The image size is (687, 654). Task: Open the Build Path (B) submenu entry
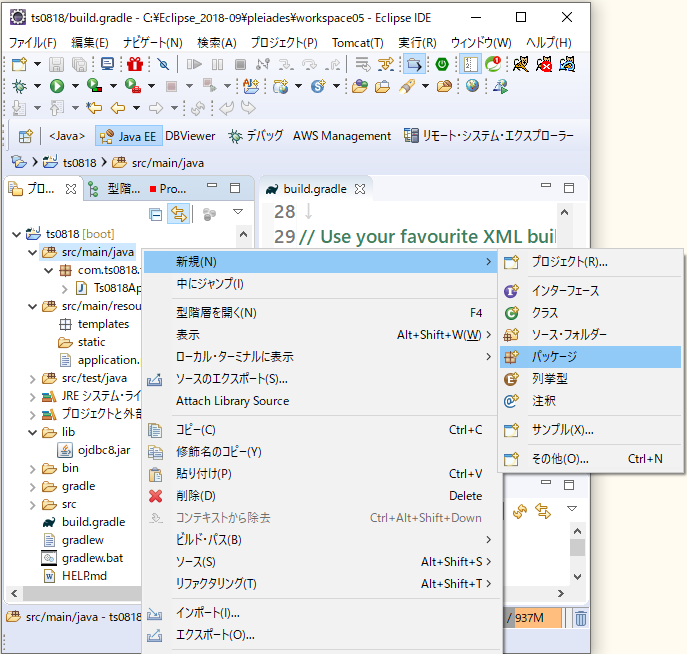click(320, 540)
